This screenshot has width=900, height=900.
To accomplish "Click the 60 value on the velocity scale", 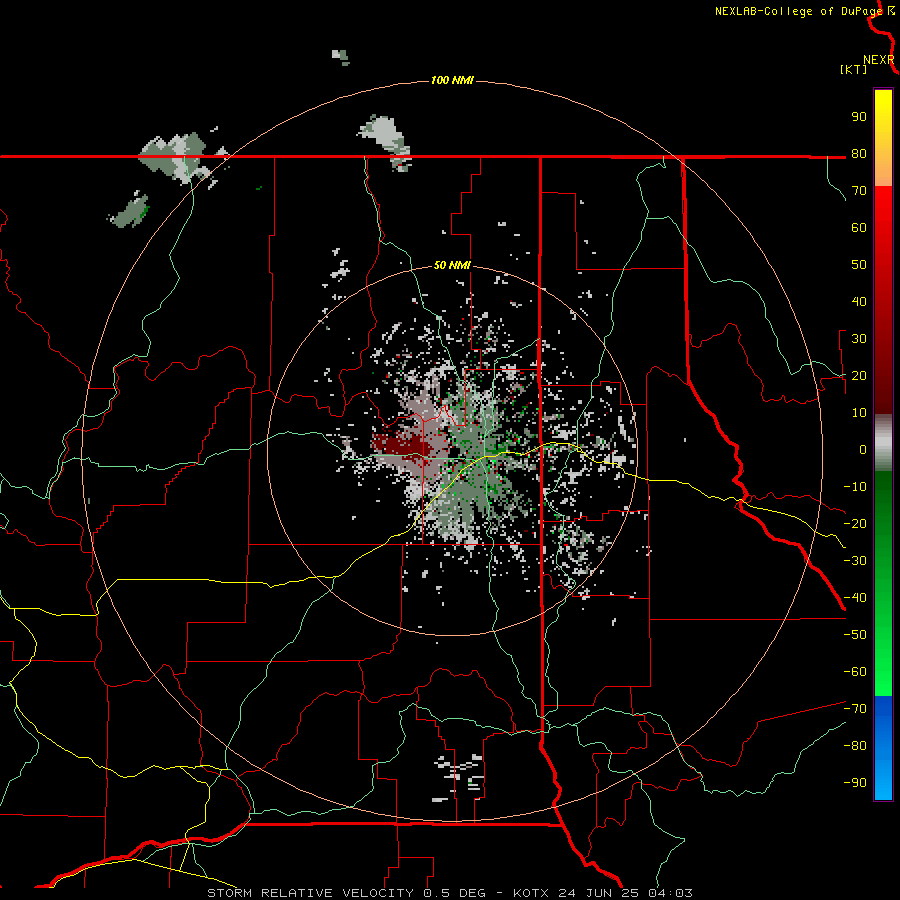I will pos(859,227).
